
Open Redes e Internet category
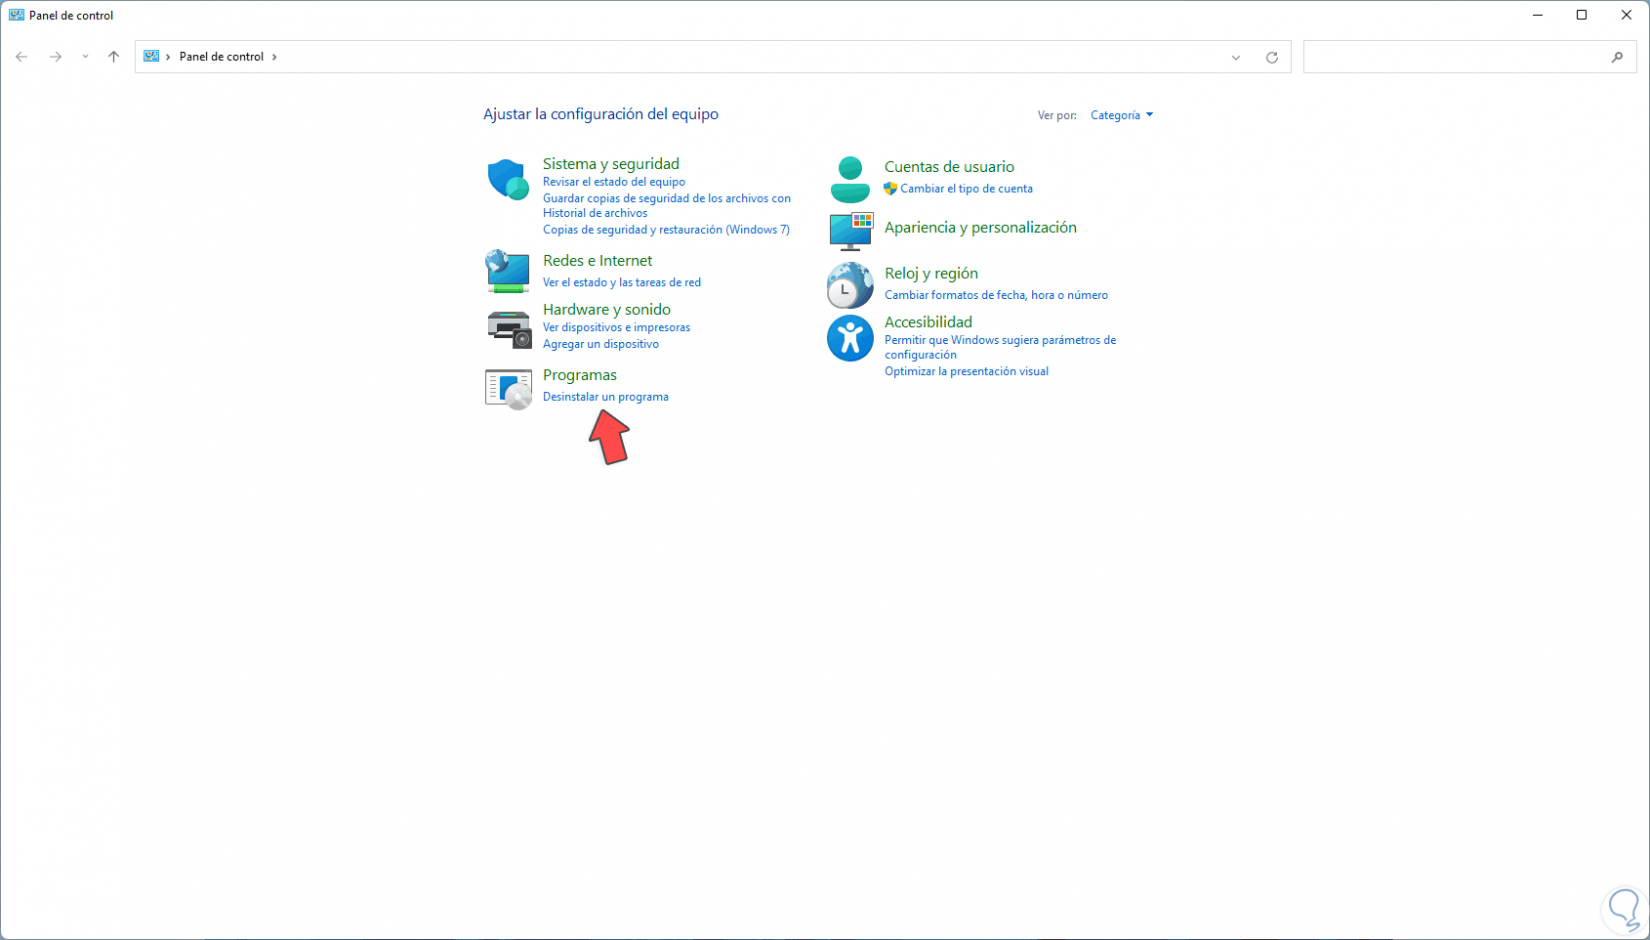click(597, 261)
